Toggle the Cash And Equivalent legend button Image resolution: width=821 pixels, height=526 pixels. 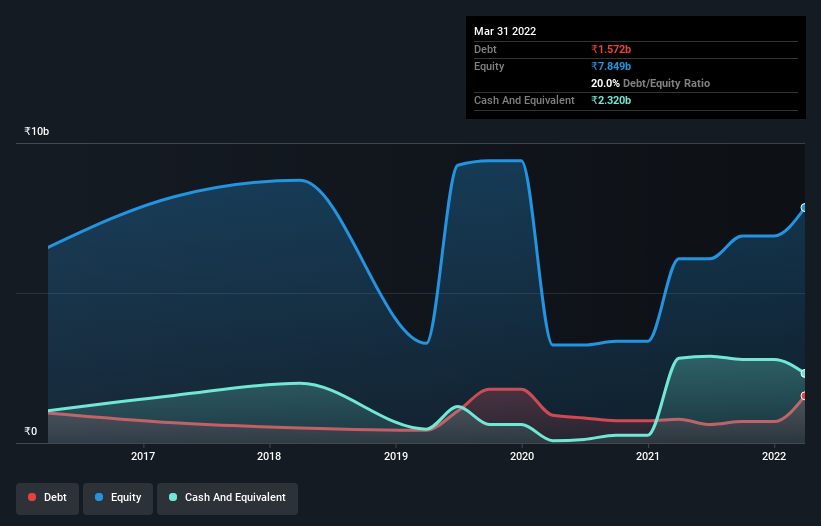click(227, 498)
